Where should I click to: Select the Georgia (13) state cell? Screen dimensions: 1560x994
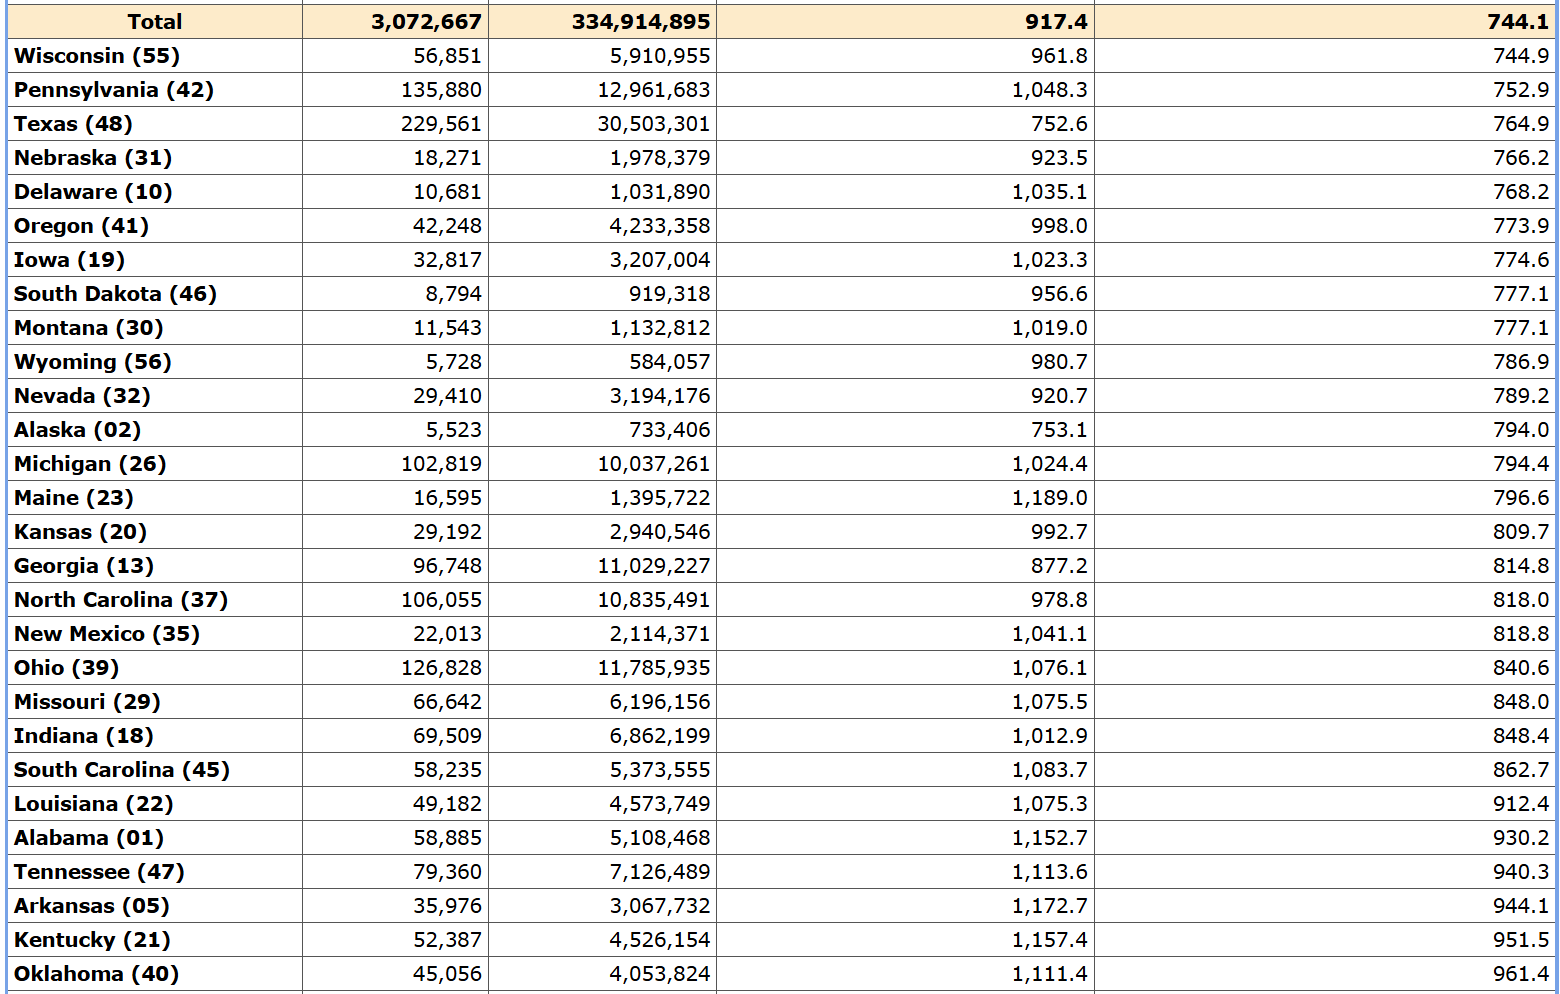(84, 566)
